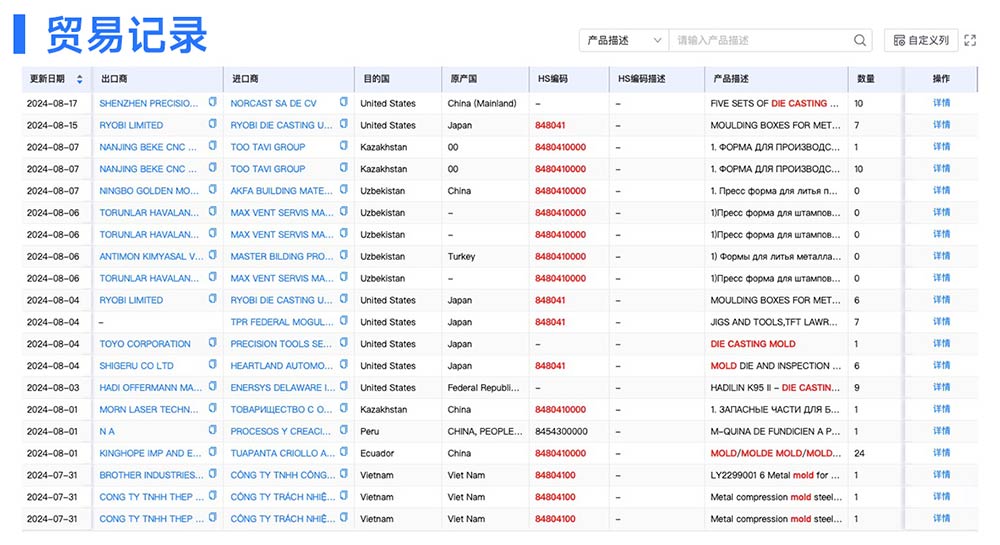Select HS code 8454300000 cell

pos(561,432)
